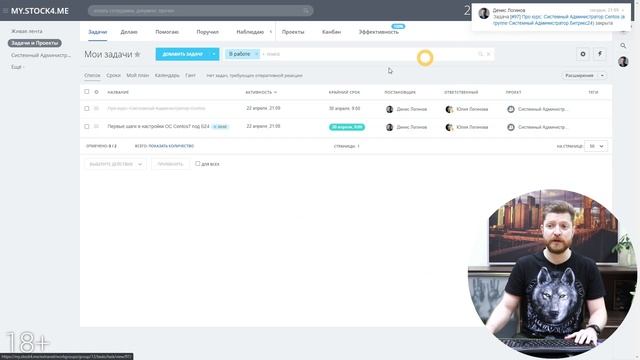Switch to the Гант view
Screen dimensions: 640x360
pyautogui.click(x=190, y=76)
